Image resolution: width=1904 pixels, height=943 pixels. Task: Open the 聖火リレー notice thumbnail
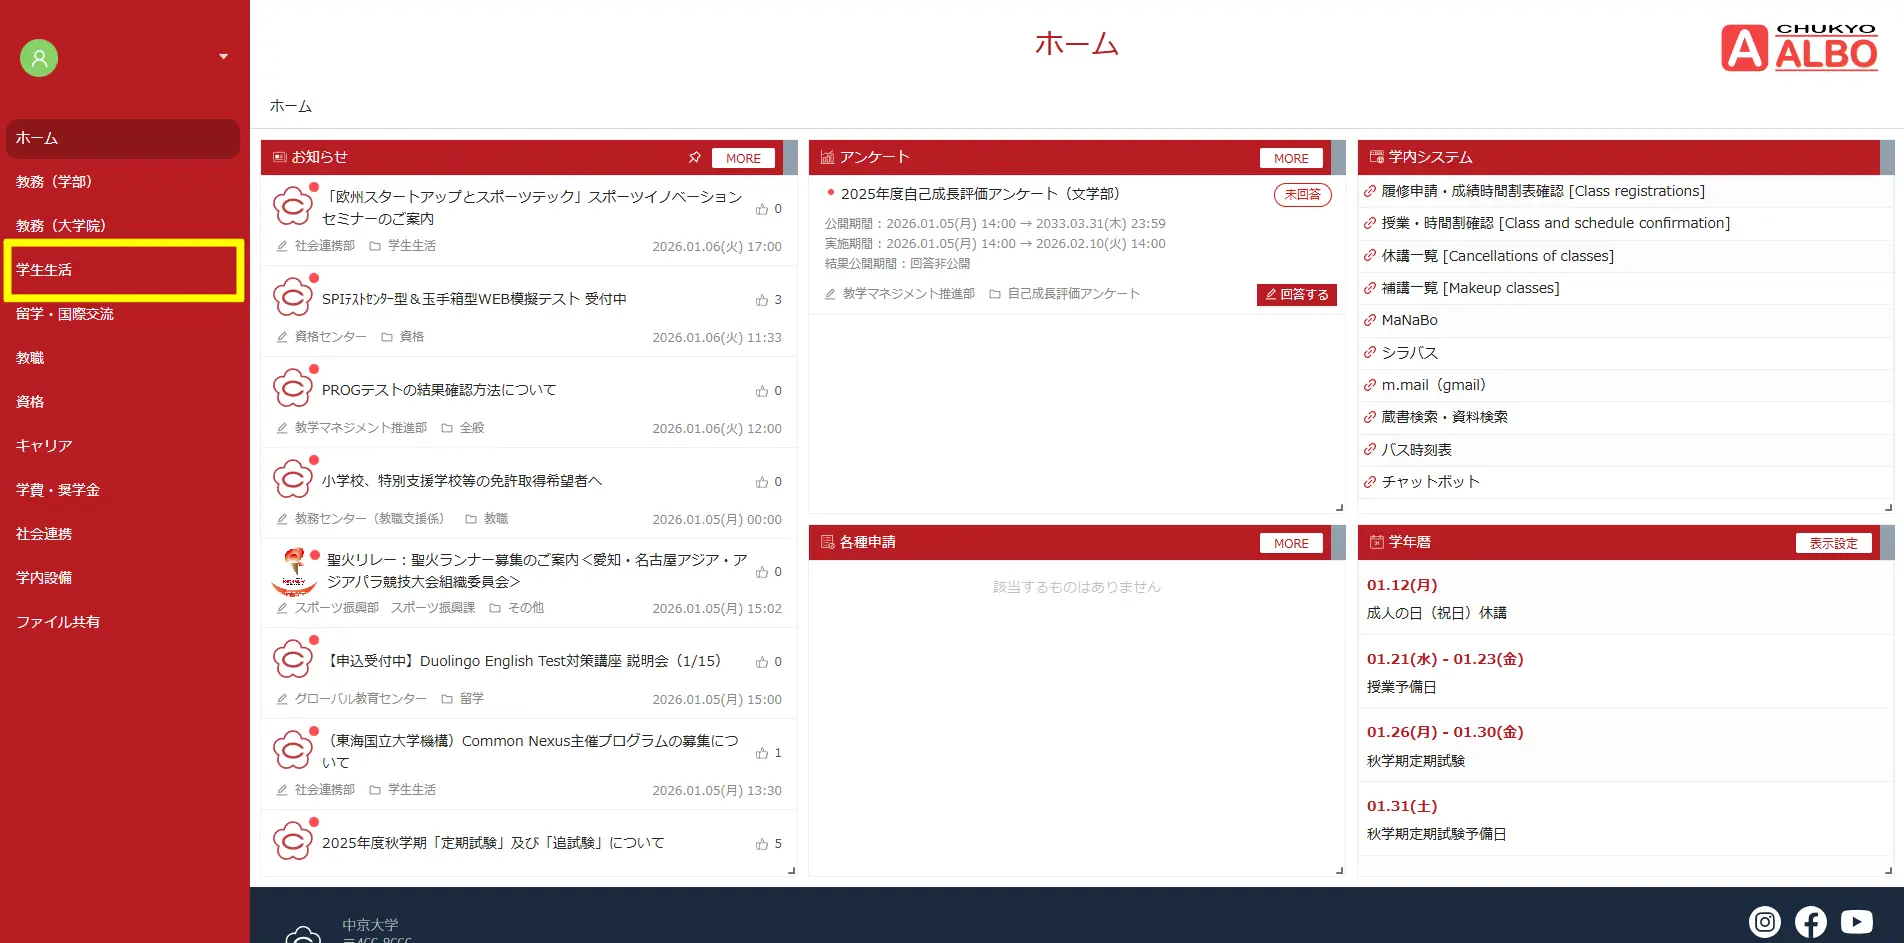(293, 572)
